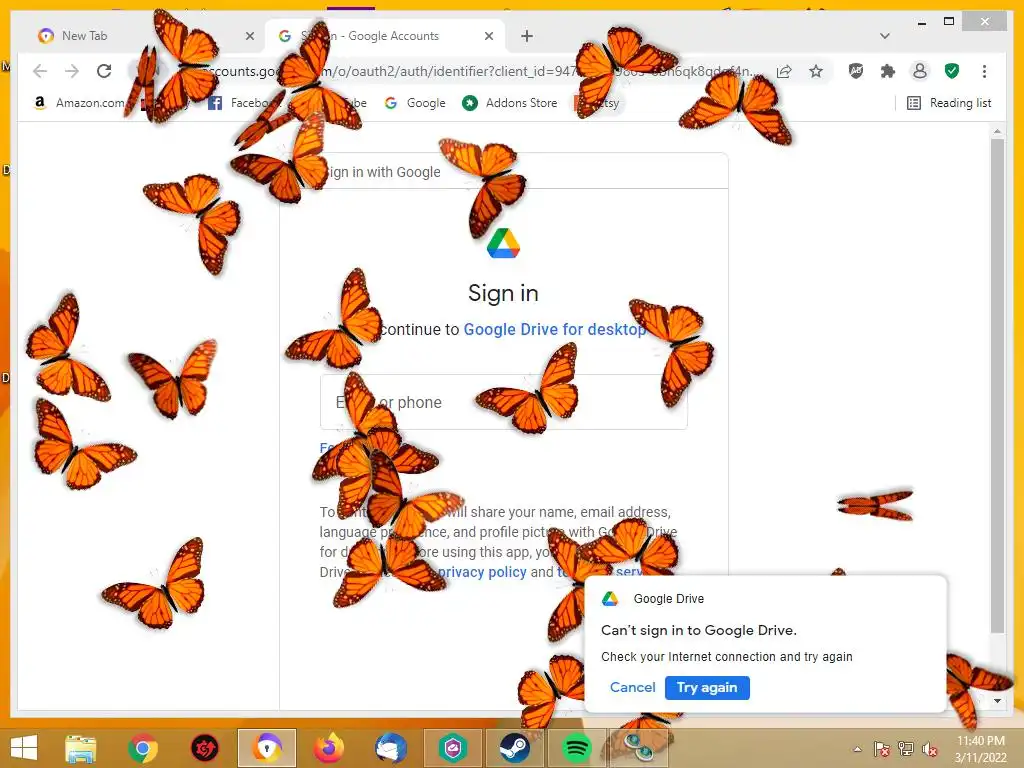
Task: Click Cancel in Google Drive notification
Action: pyautogui.click(x=632, y=687)
